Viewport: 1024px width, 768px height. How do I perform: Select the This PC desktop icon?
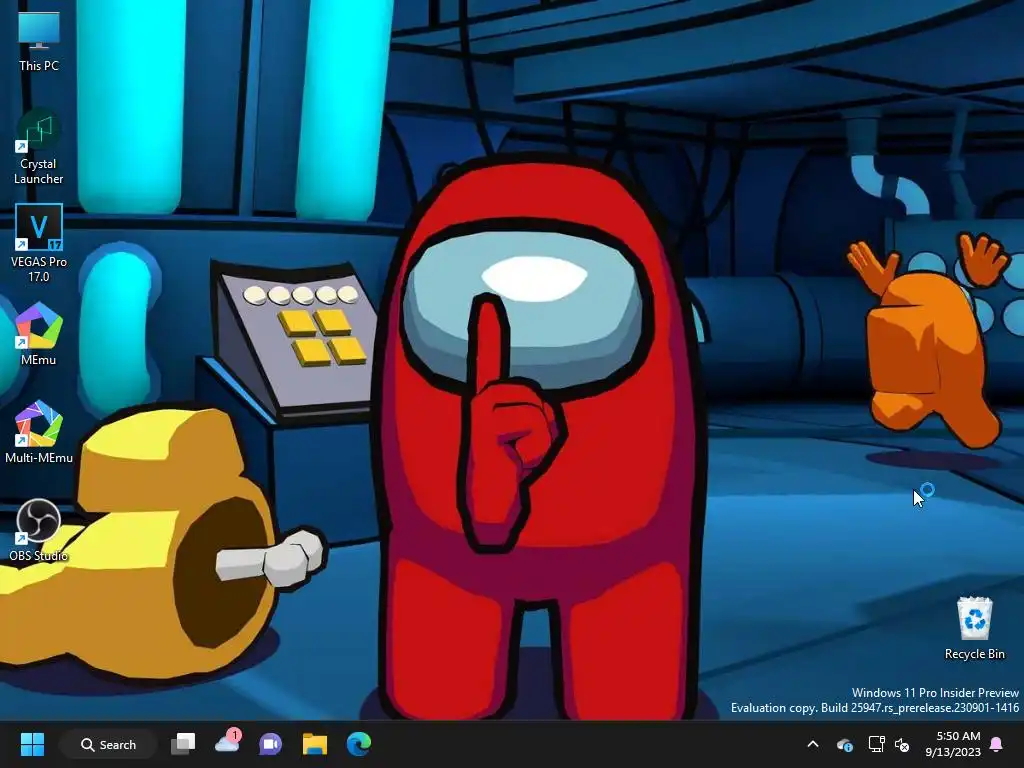pyautogui.click(x=39, y=40)
